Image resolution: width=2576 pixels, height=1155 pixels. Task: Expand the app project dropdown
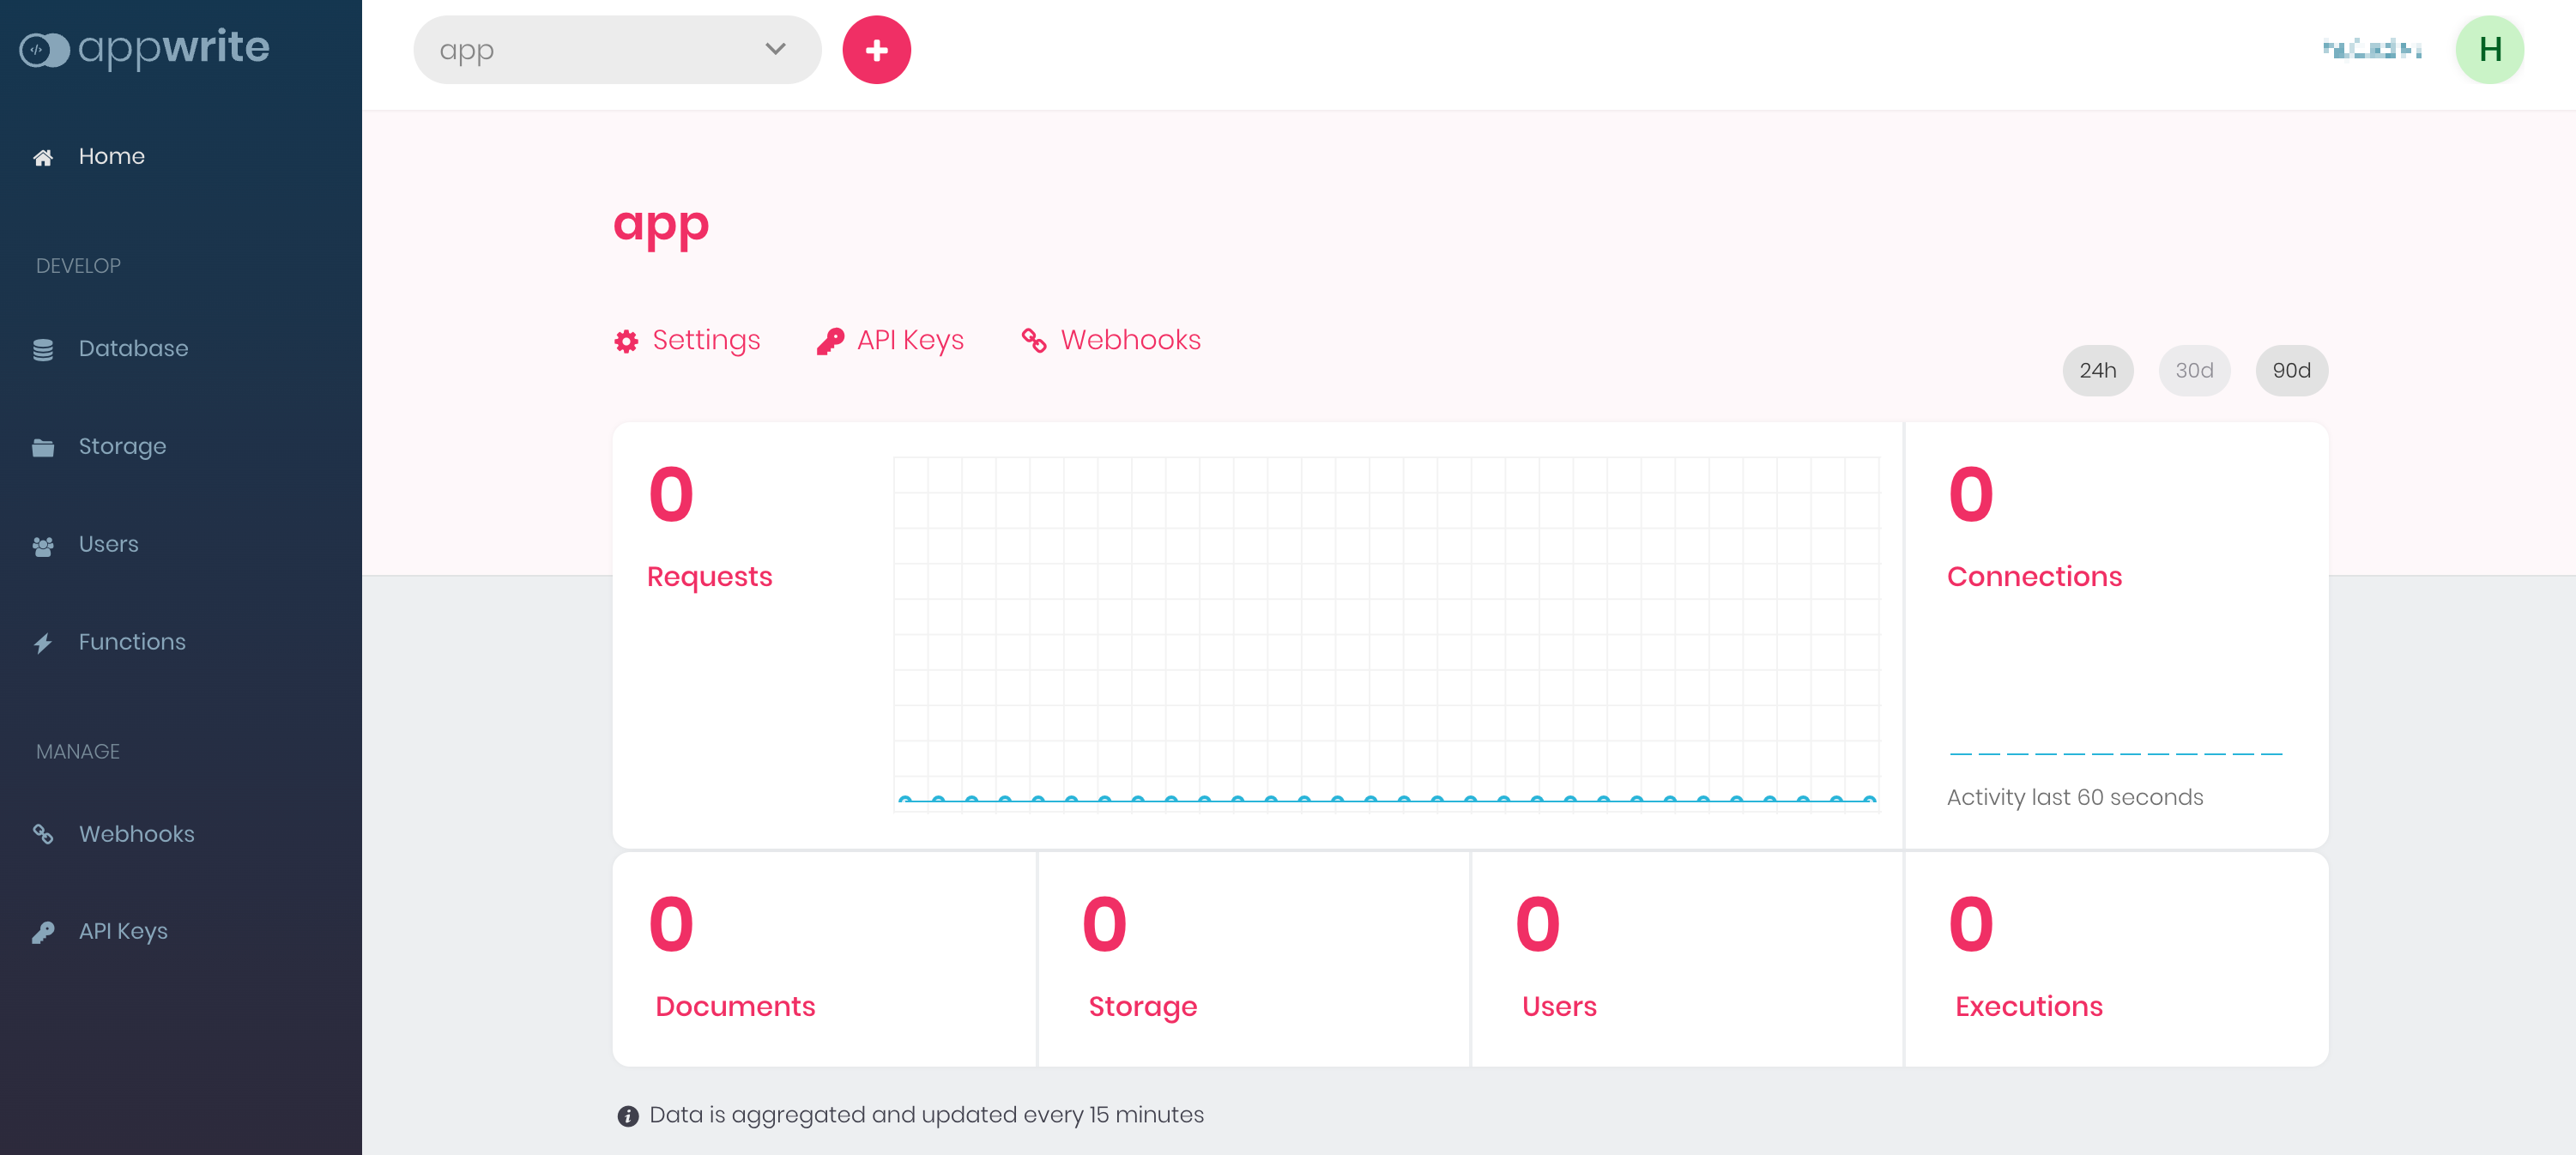(617, 50)
